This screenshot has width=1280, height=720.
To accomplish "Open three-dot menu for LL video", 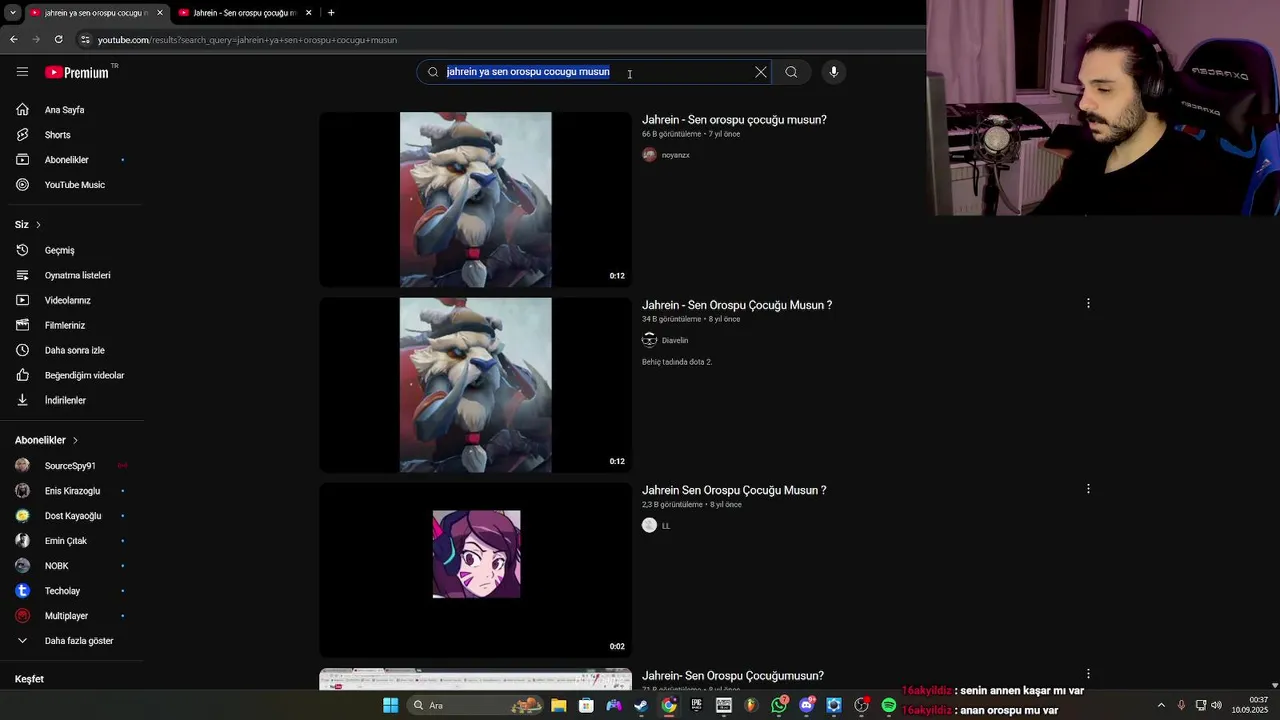I will tap(1088, 489).
